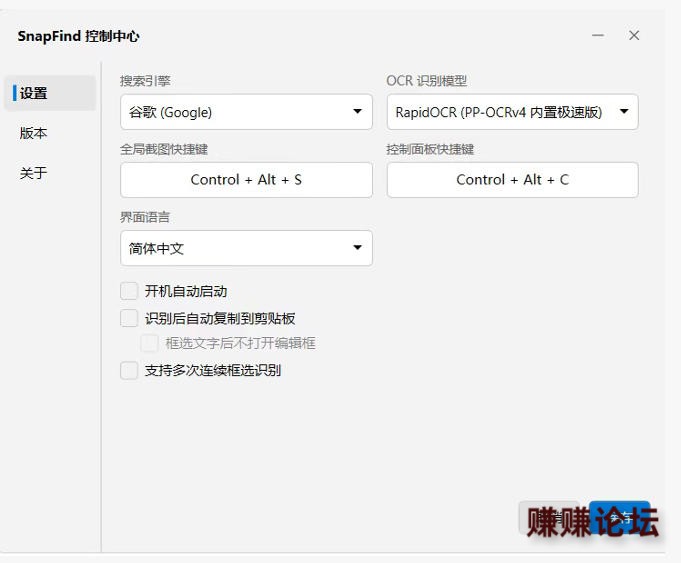681x563 pixels.
Task: Open the 界面语言 dropdown showing 简体中文
Action: [246, 248]
